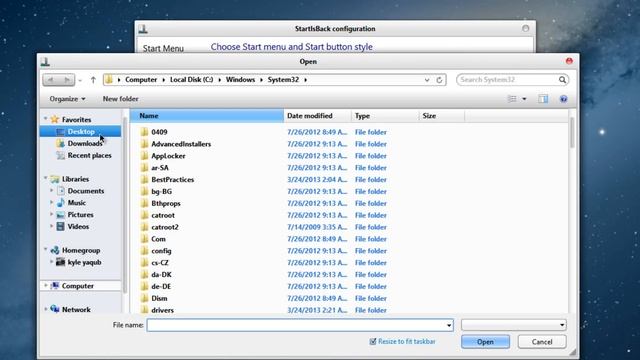Go back using the back arrow
Viewport: 640px width, 360px height.
pyautogui.click(x=51, y=80)
